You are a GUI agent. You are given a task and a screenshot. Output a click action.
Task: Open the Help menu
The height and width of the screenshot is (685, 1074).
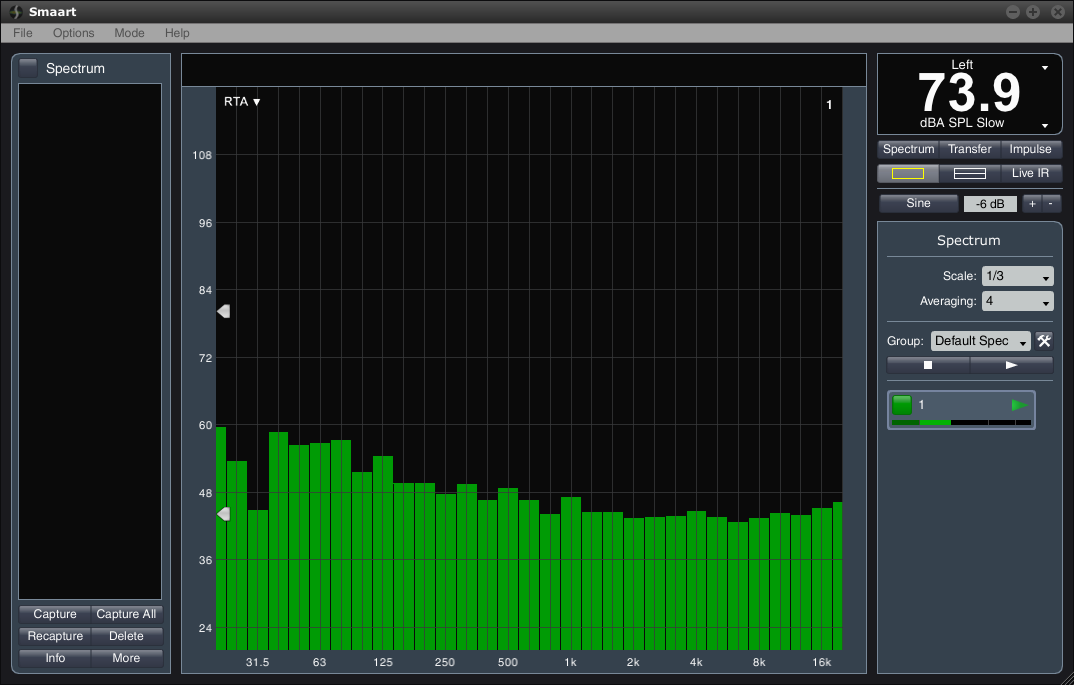(x=177, y=33)
